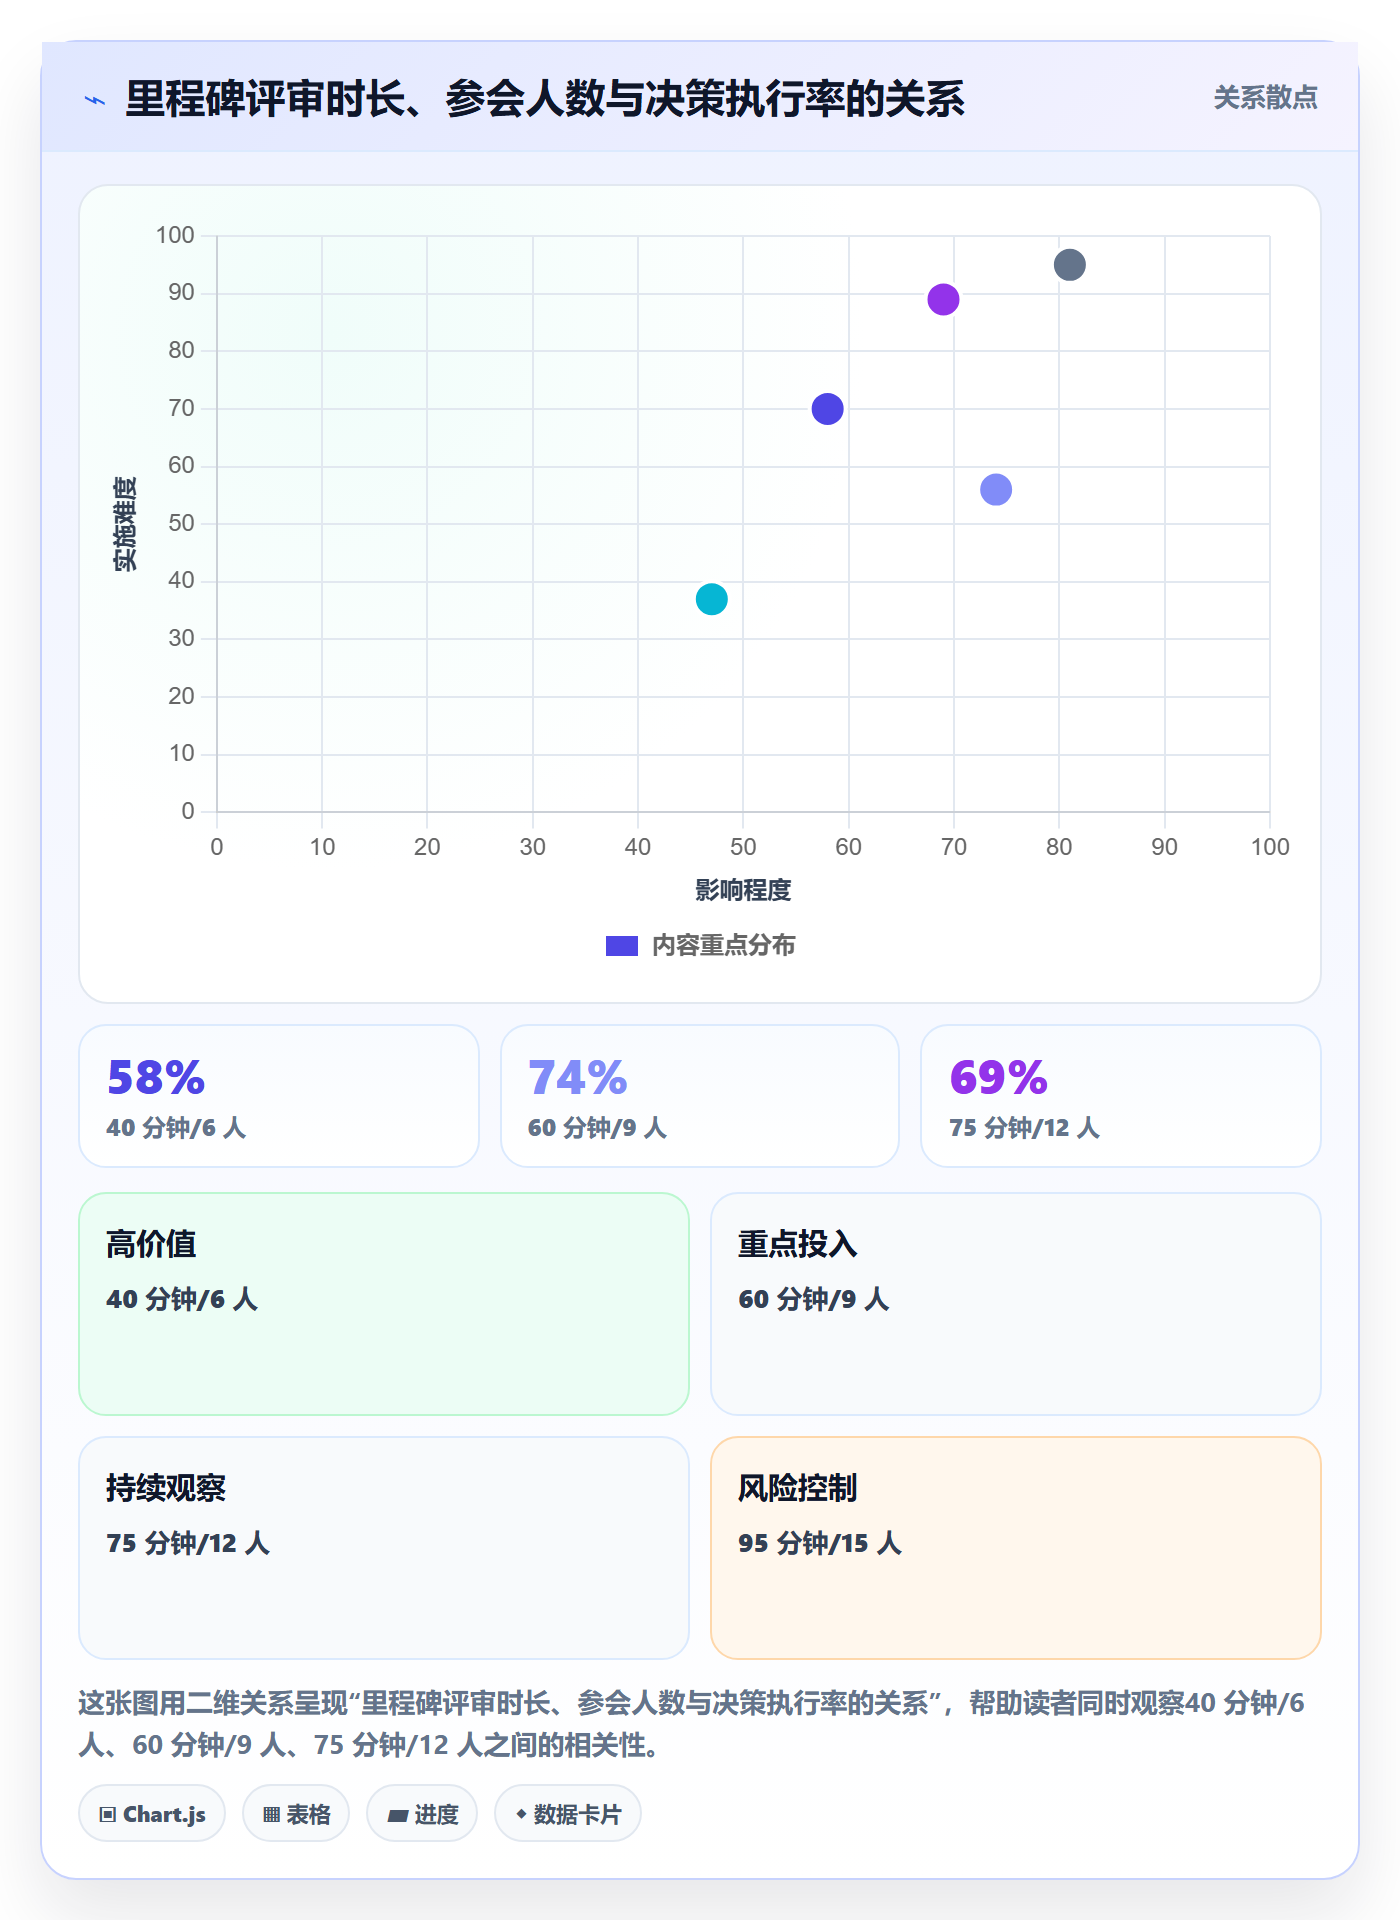Click the 40 分钟/6 人 text under 58%
The height and width of the screenshot is (1920, 1400).
point(176,1128)
